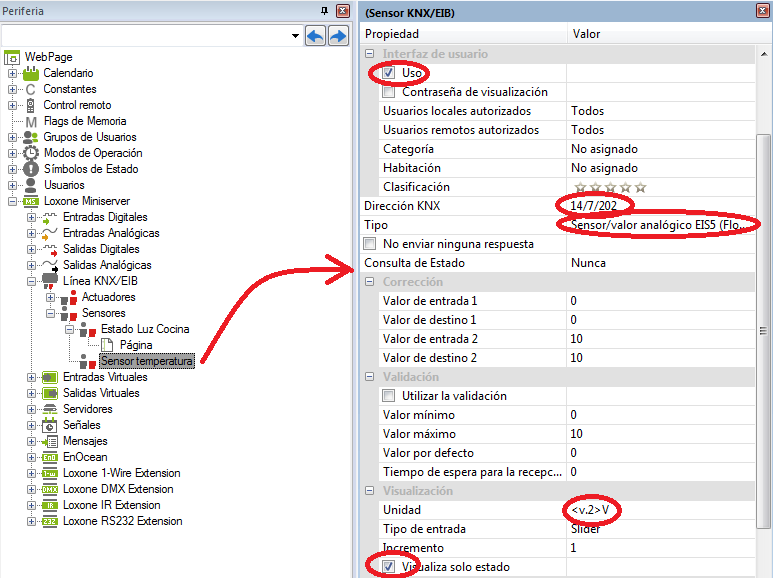Open the Periferia search dropdown arrow
This screenshot has width=773, height=578.
point(295,36)
